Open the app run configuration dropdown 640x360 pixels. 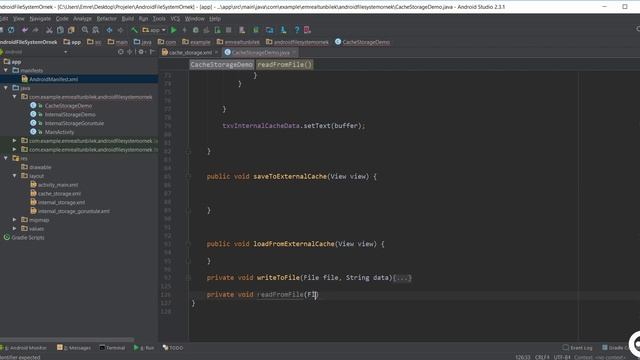pyautogui.click(x=154, y=30)
